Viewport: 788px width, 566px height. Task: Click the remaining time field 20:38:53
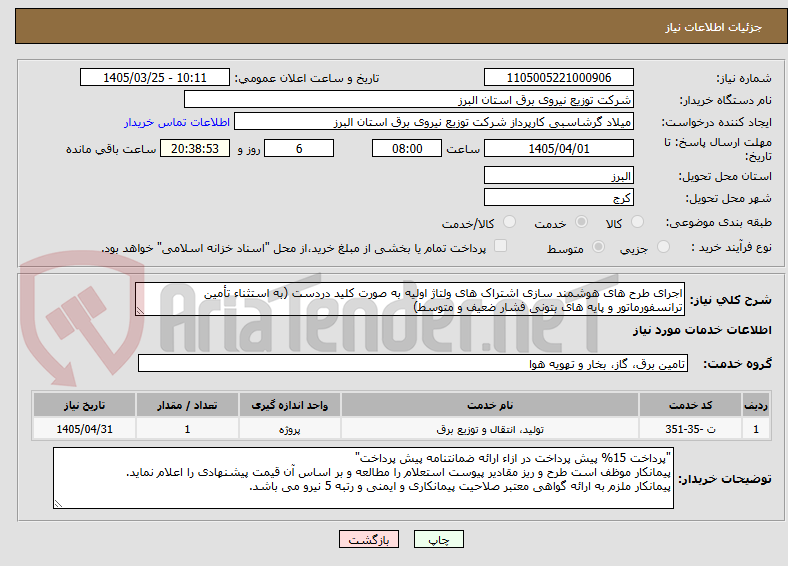tap(195, 148)
